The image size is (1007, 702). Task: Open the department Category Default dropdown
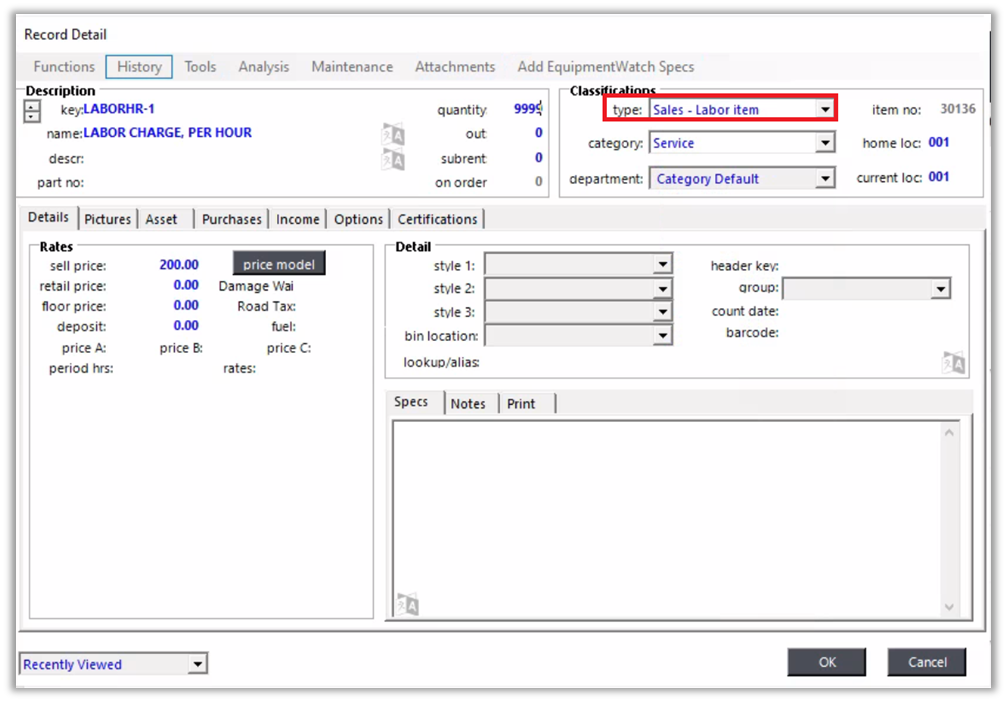825,179
